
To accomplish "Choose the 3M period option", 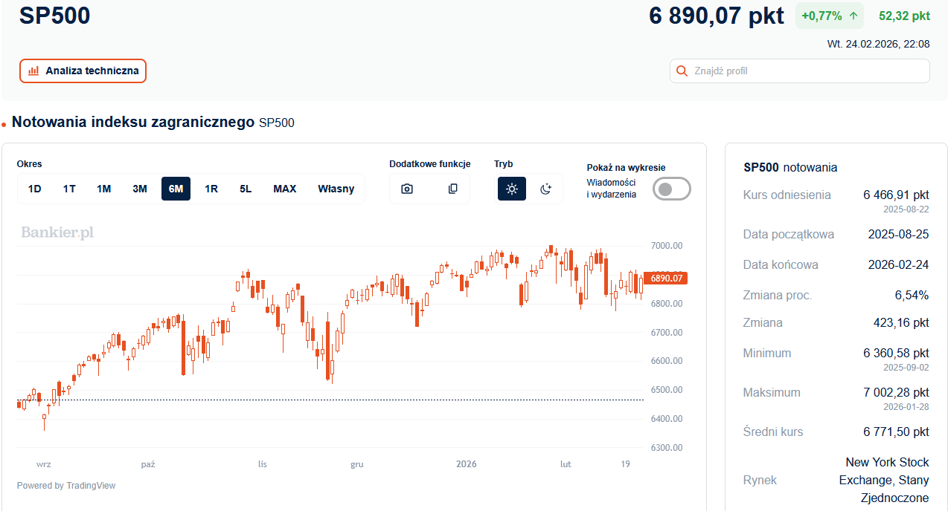I will 140,189.
